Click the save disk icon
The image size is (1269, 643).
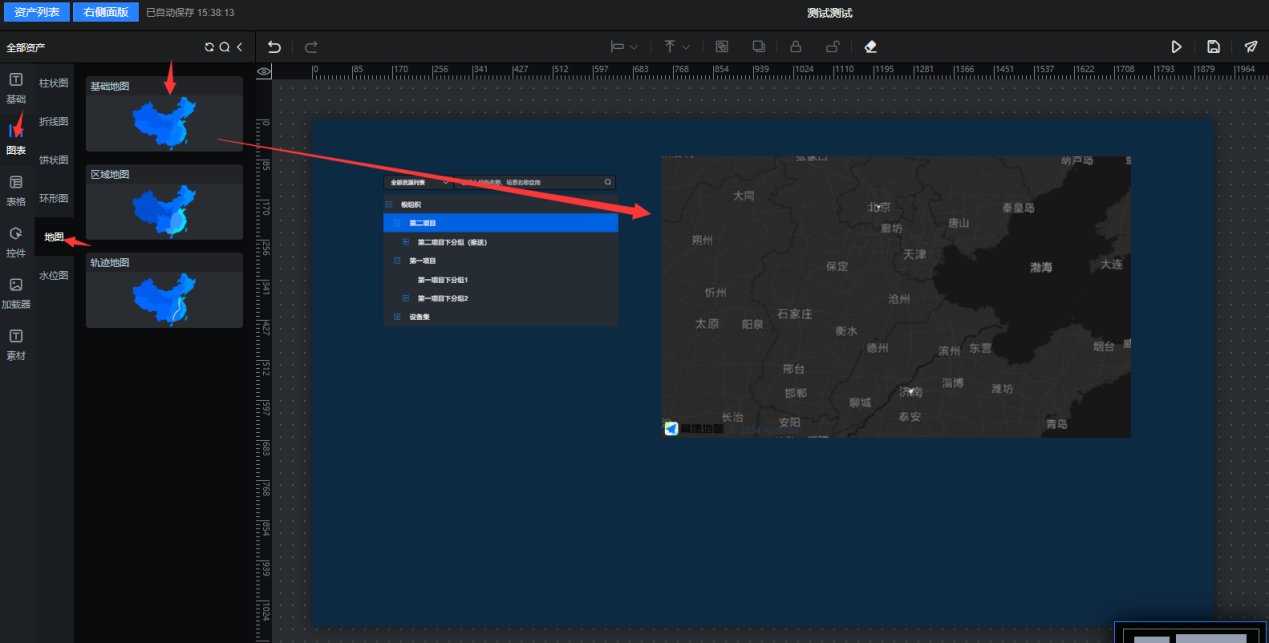(1213, 47)
